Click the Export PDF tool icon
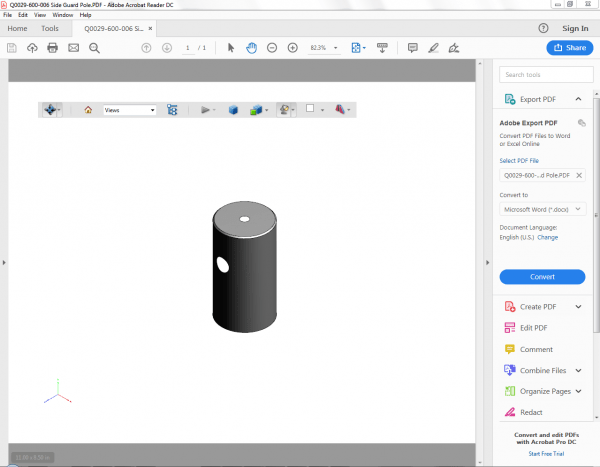This screenshot has width=600, height=467. tap(510, 99)
